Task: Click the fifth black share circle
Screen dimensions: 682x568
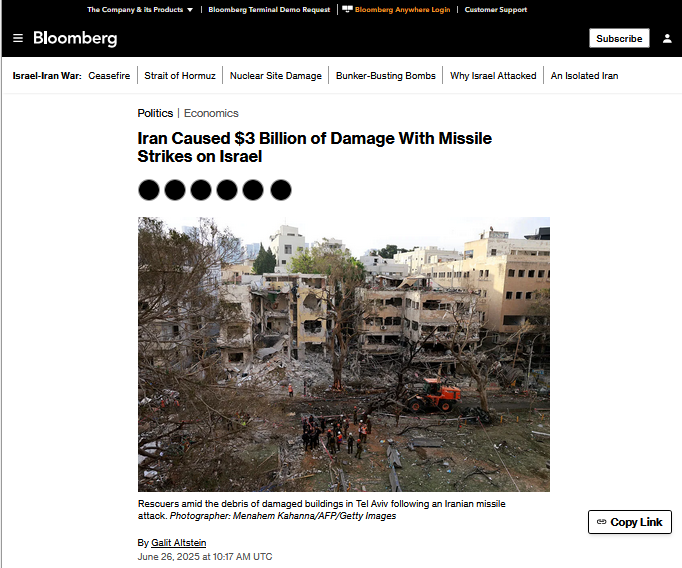Action: click(x=253, y=190)
